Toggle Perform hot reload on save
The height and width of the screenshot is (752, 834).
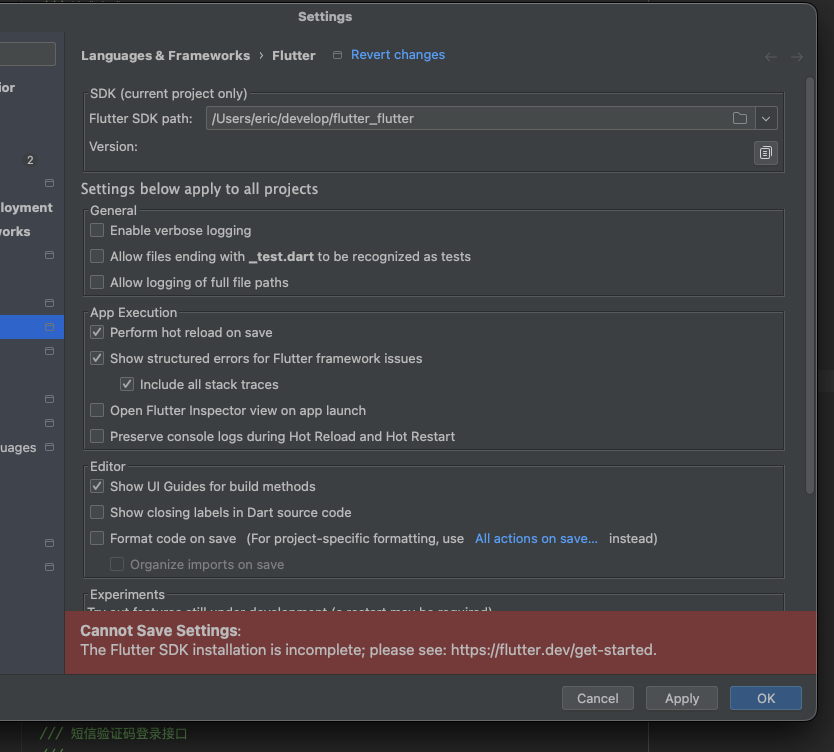pyautogui.click(x=97, y=332)
